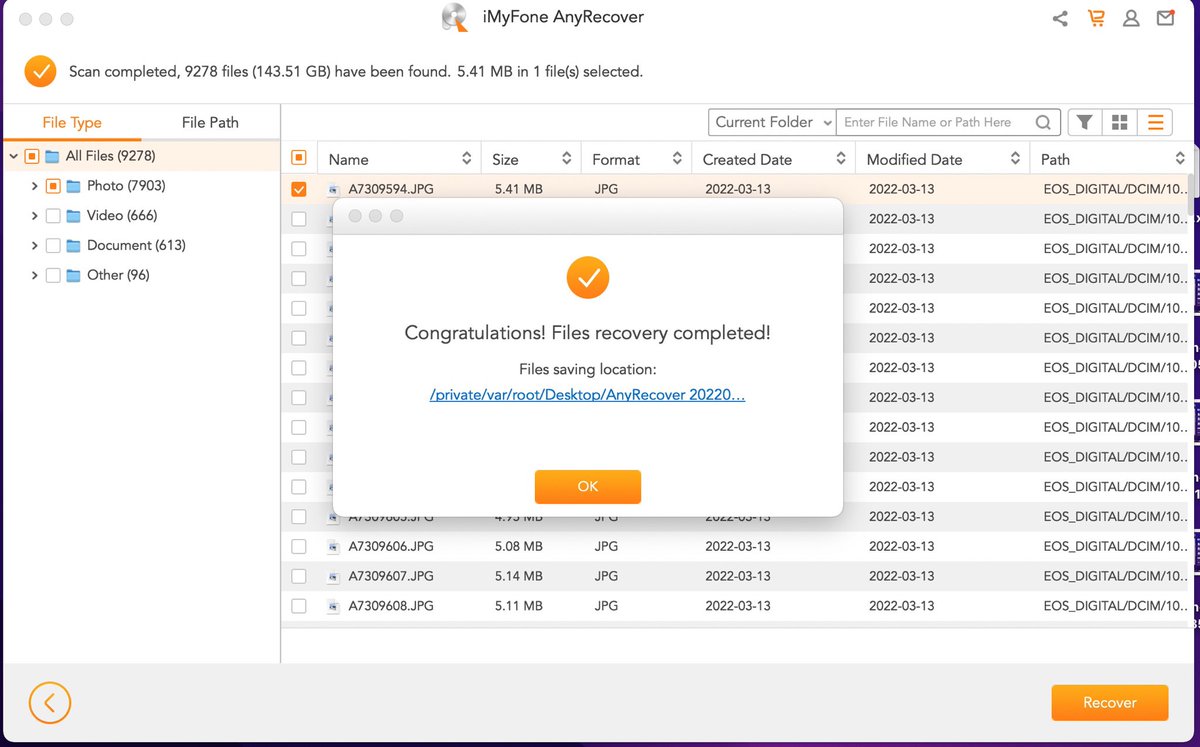This screenshot has height=747, width=1200.
Task: Click the share icon in title bar
Action: [1060, 18]
